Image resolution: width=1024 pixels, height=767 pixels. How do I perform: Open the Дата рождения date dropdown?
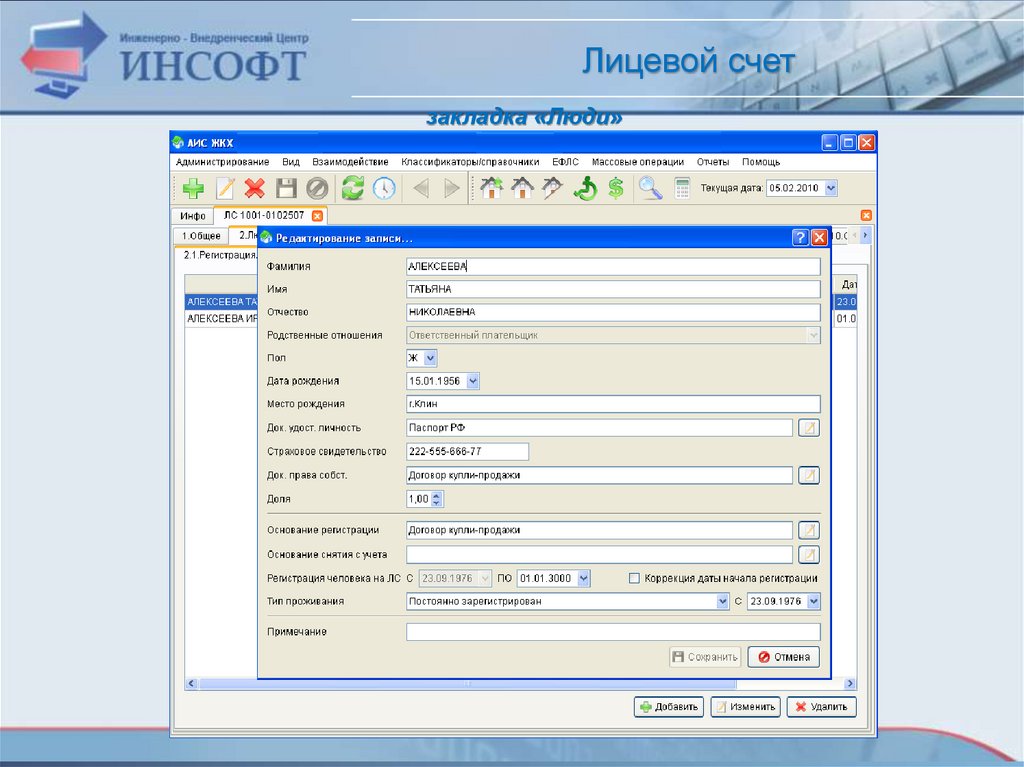pos(473,381)
